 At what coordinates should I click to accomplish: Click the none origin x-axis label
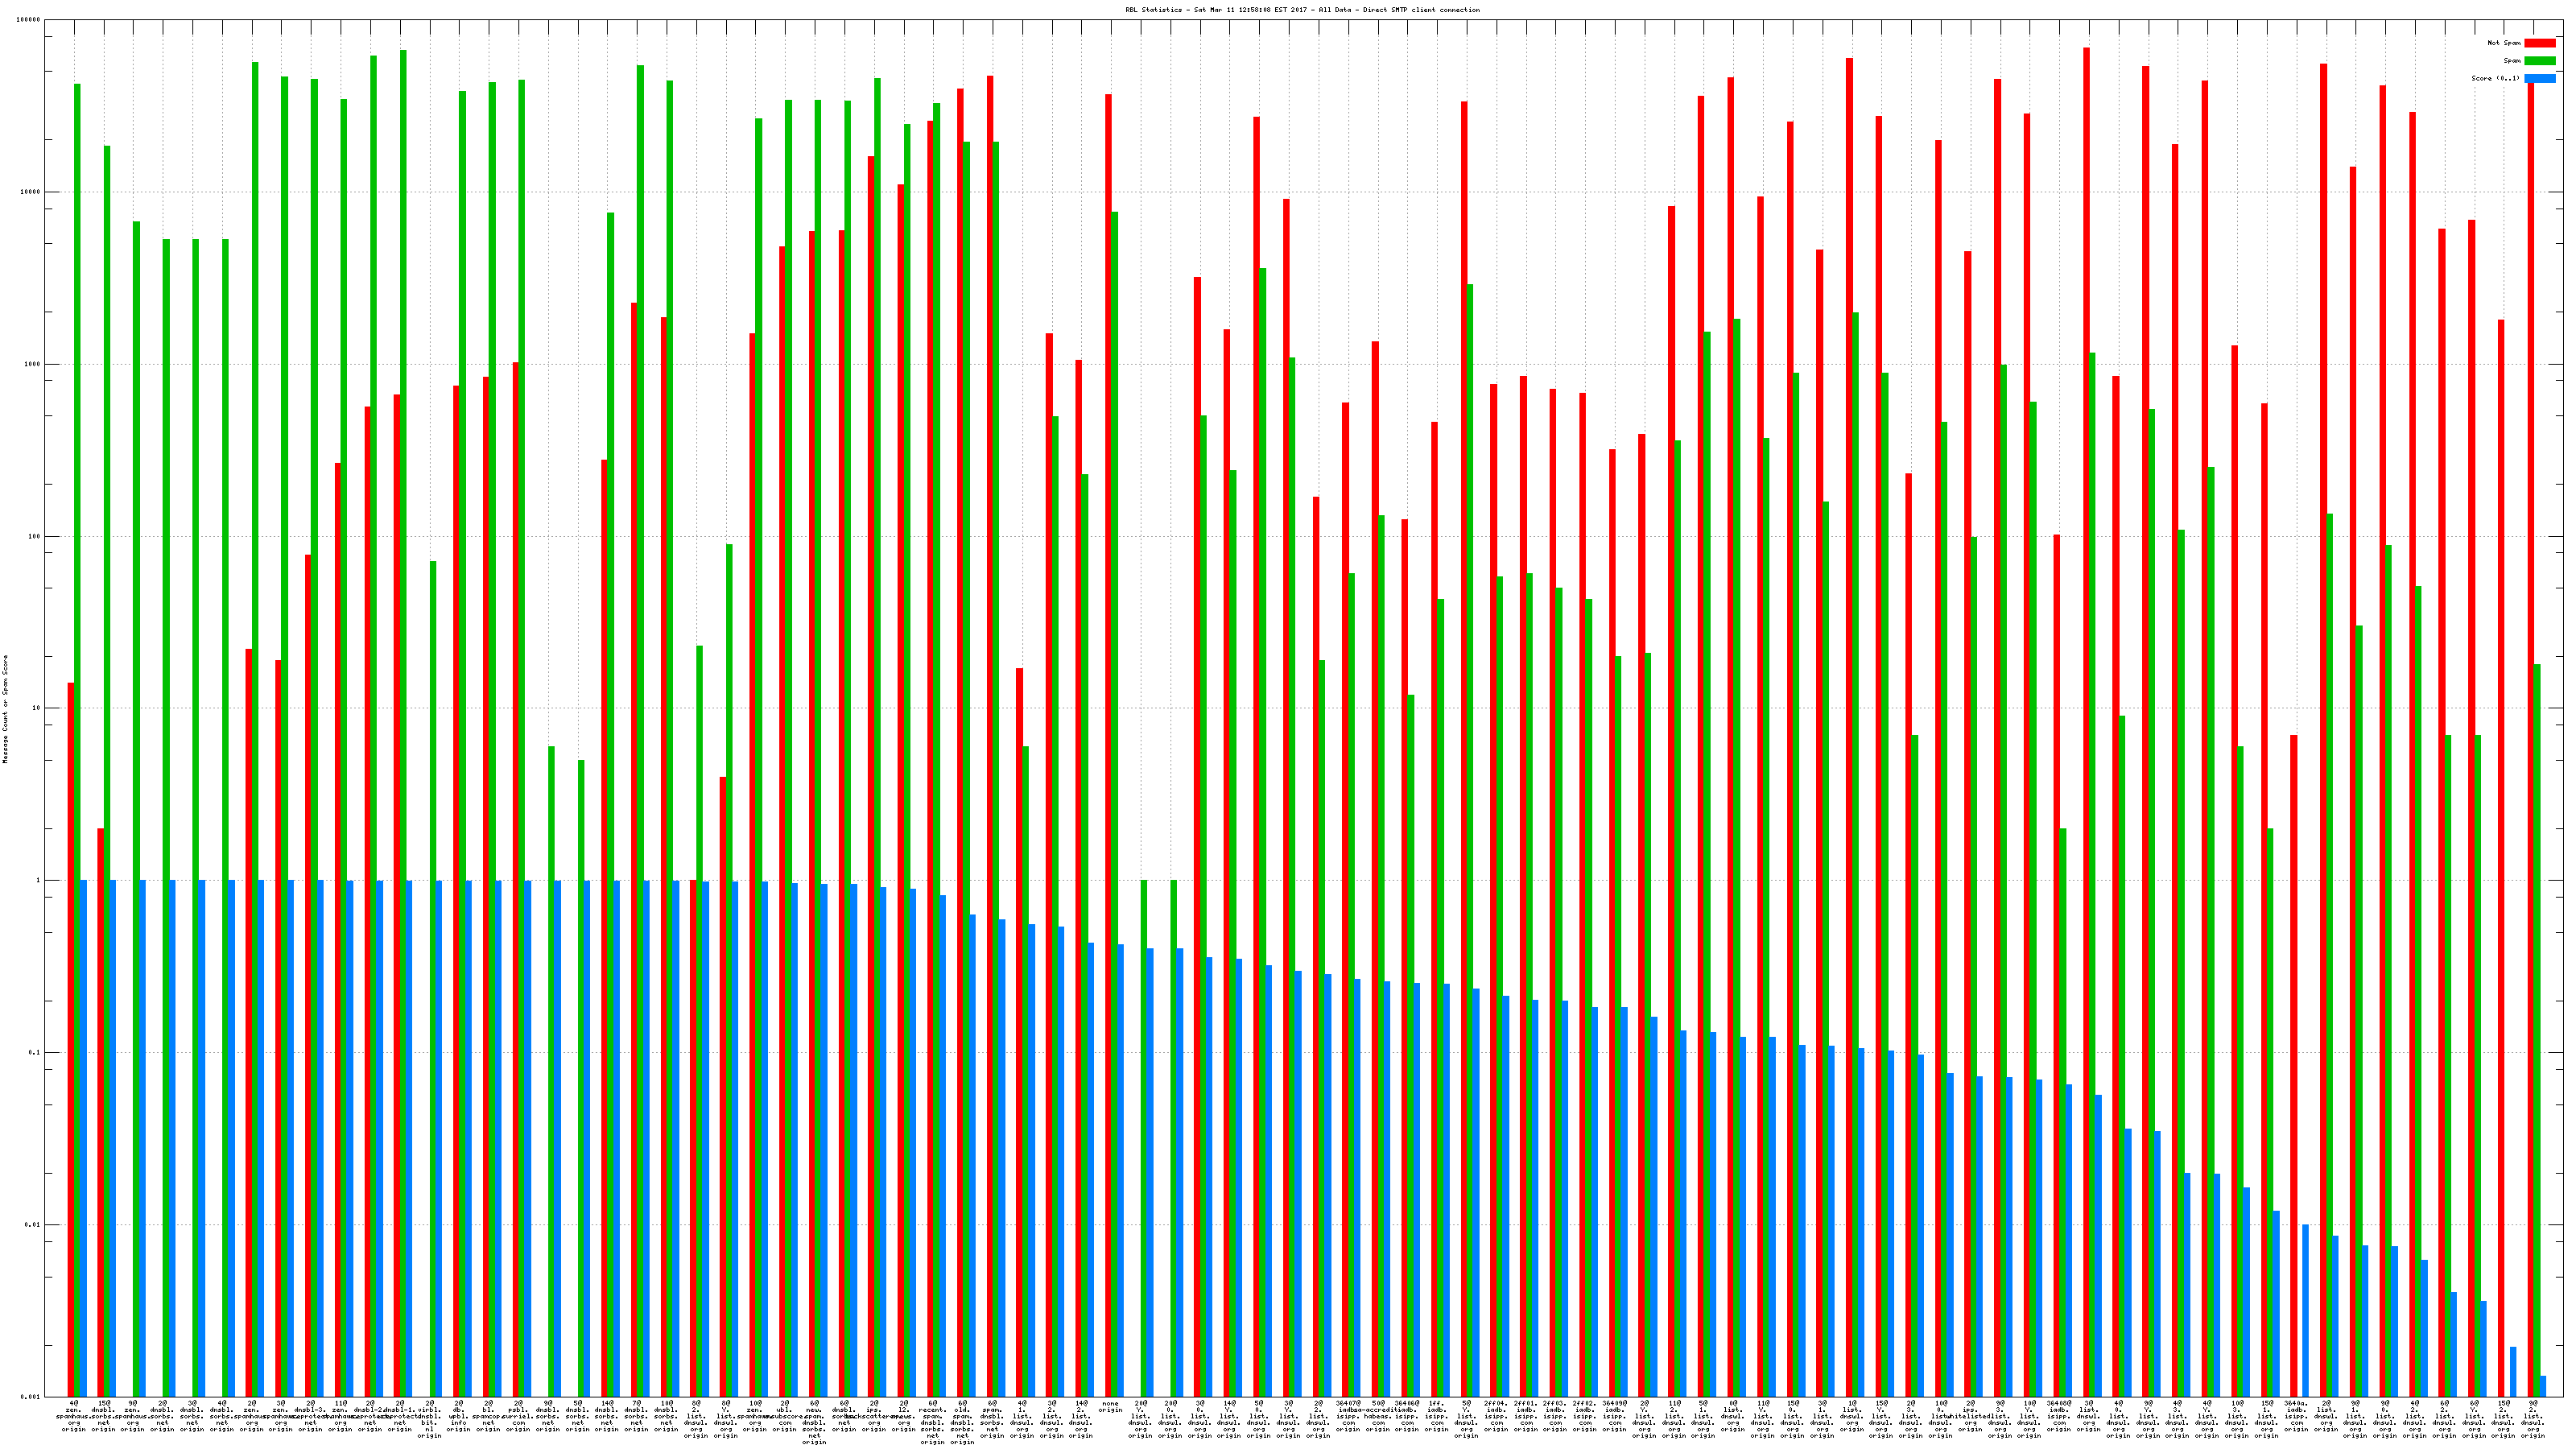tap(1110, 1407)
